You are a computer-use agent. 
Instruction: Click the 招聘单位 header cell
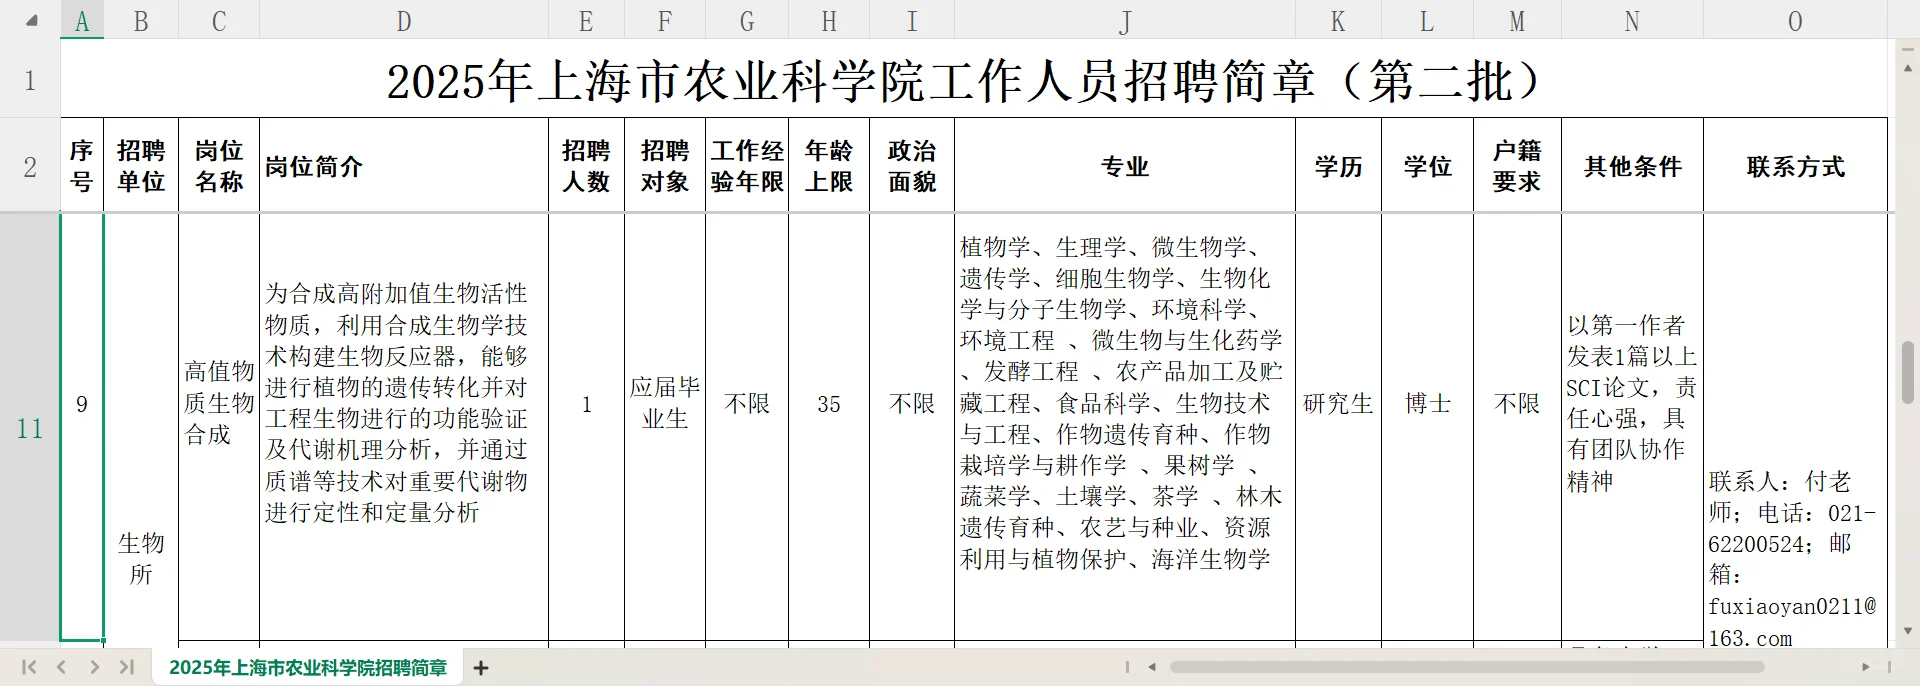141,166
